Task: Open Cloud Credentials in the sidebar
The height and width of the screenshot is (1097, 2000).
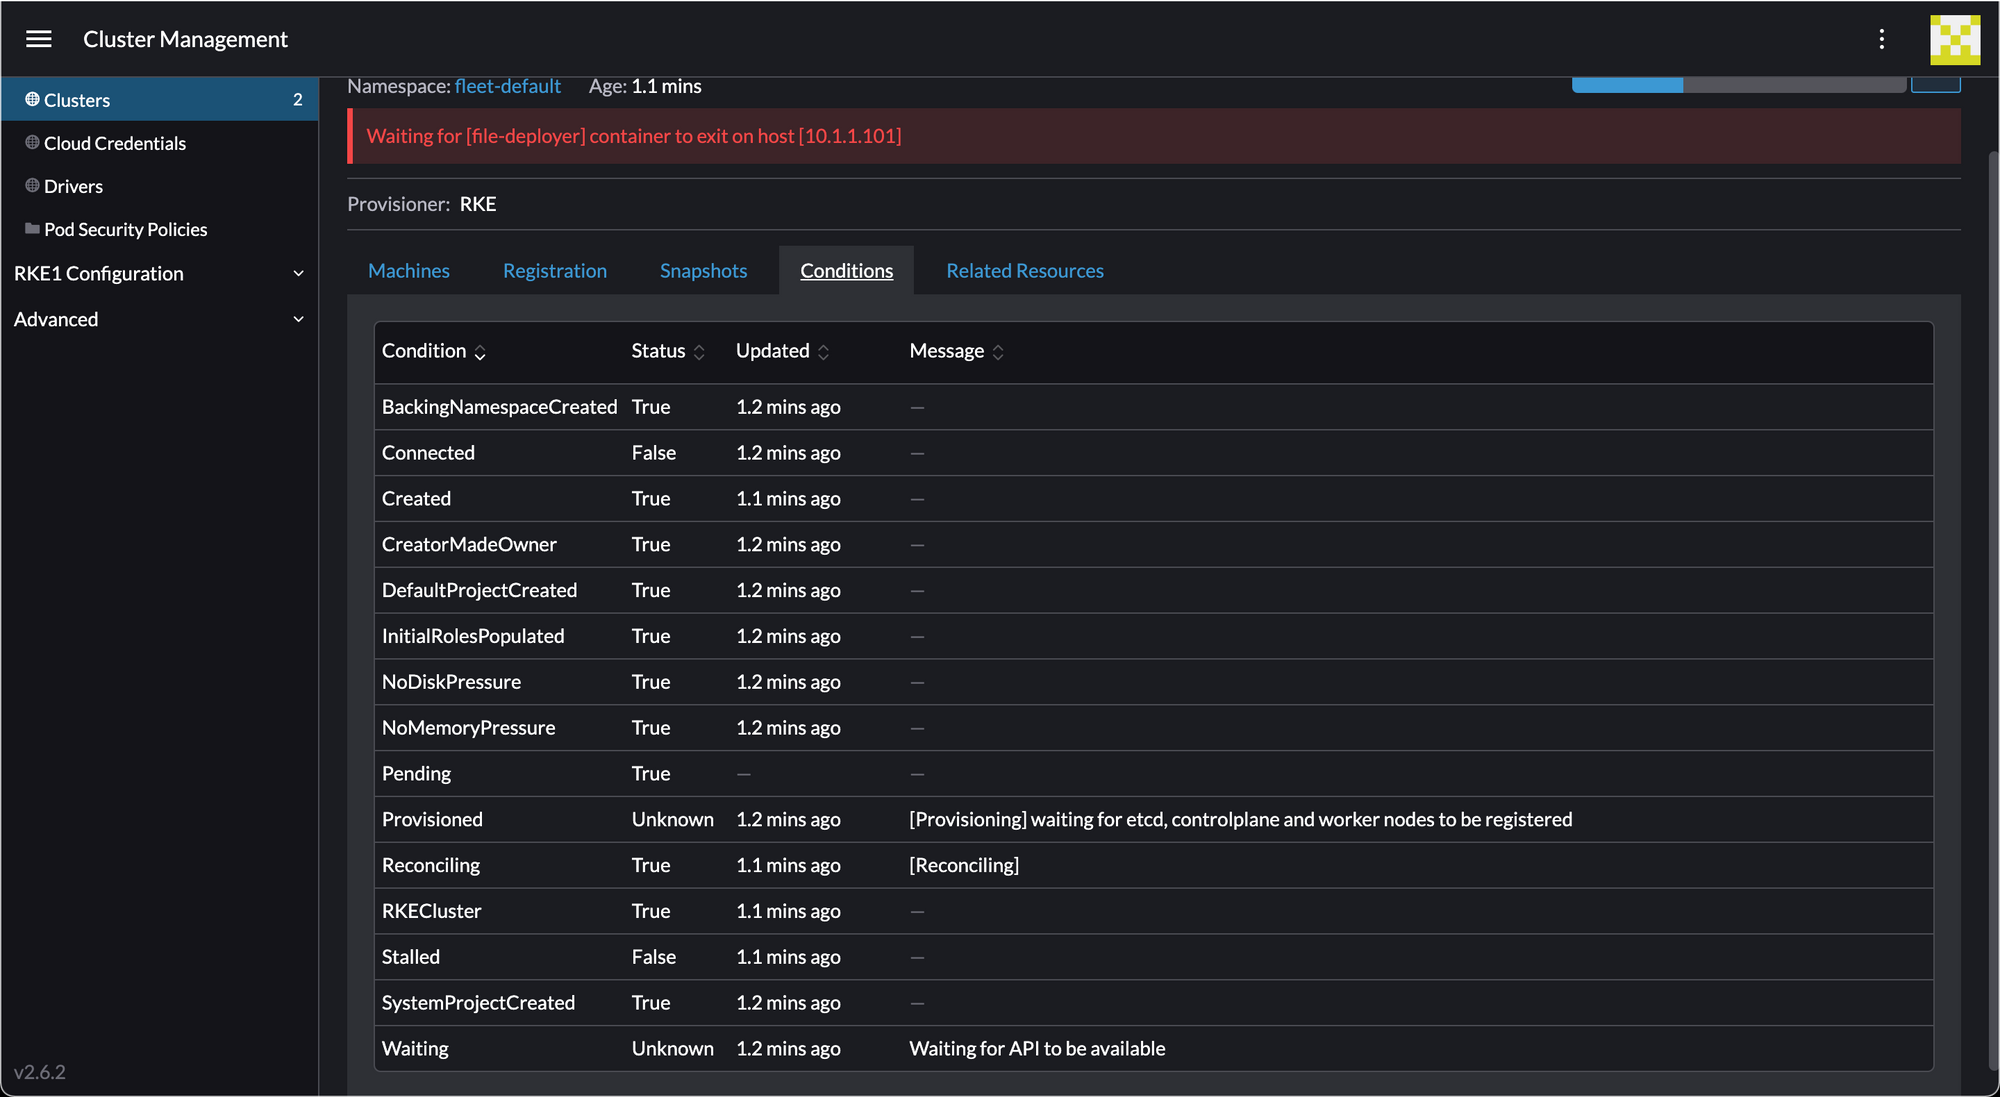Action: 114,143
